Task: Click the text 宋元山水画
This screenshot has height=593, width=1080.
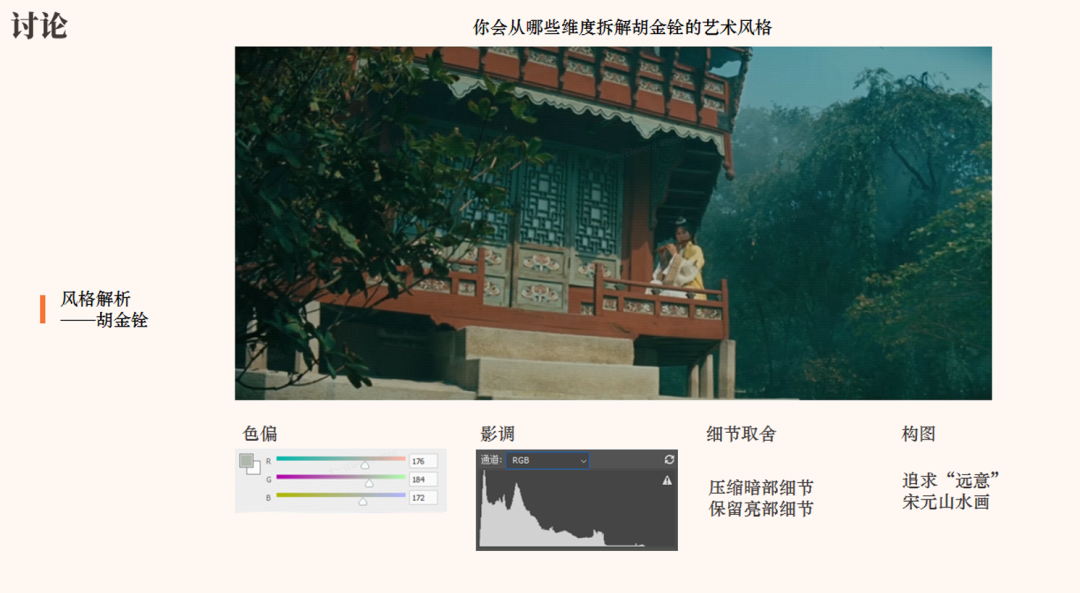Action: 946,502
